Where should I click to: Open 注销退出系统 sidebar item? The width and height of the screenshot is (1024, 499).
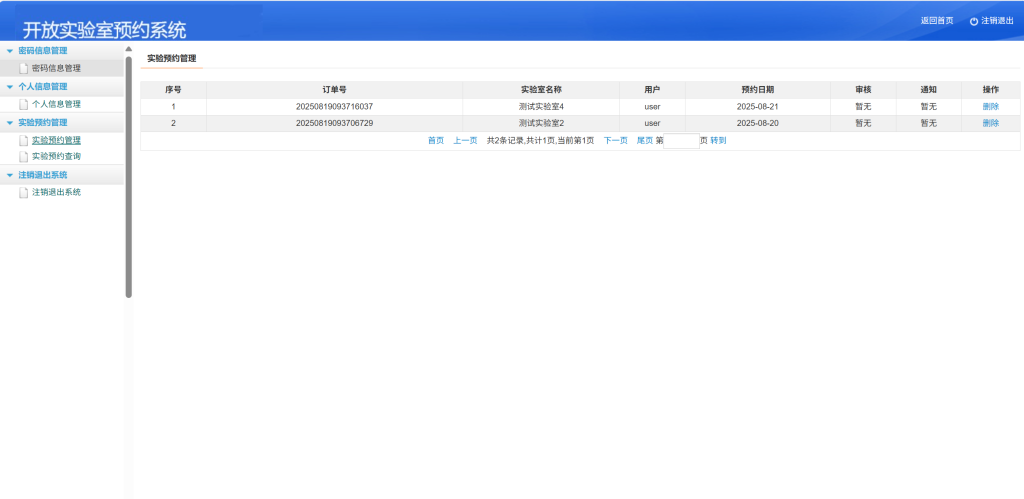click(x=56, y=192)
